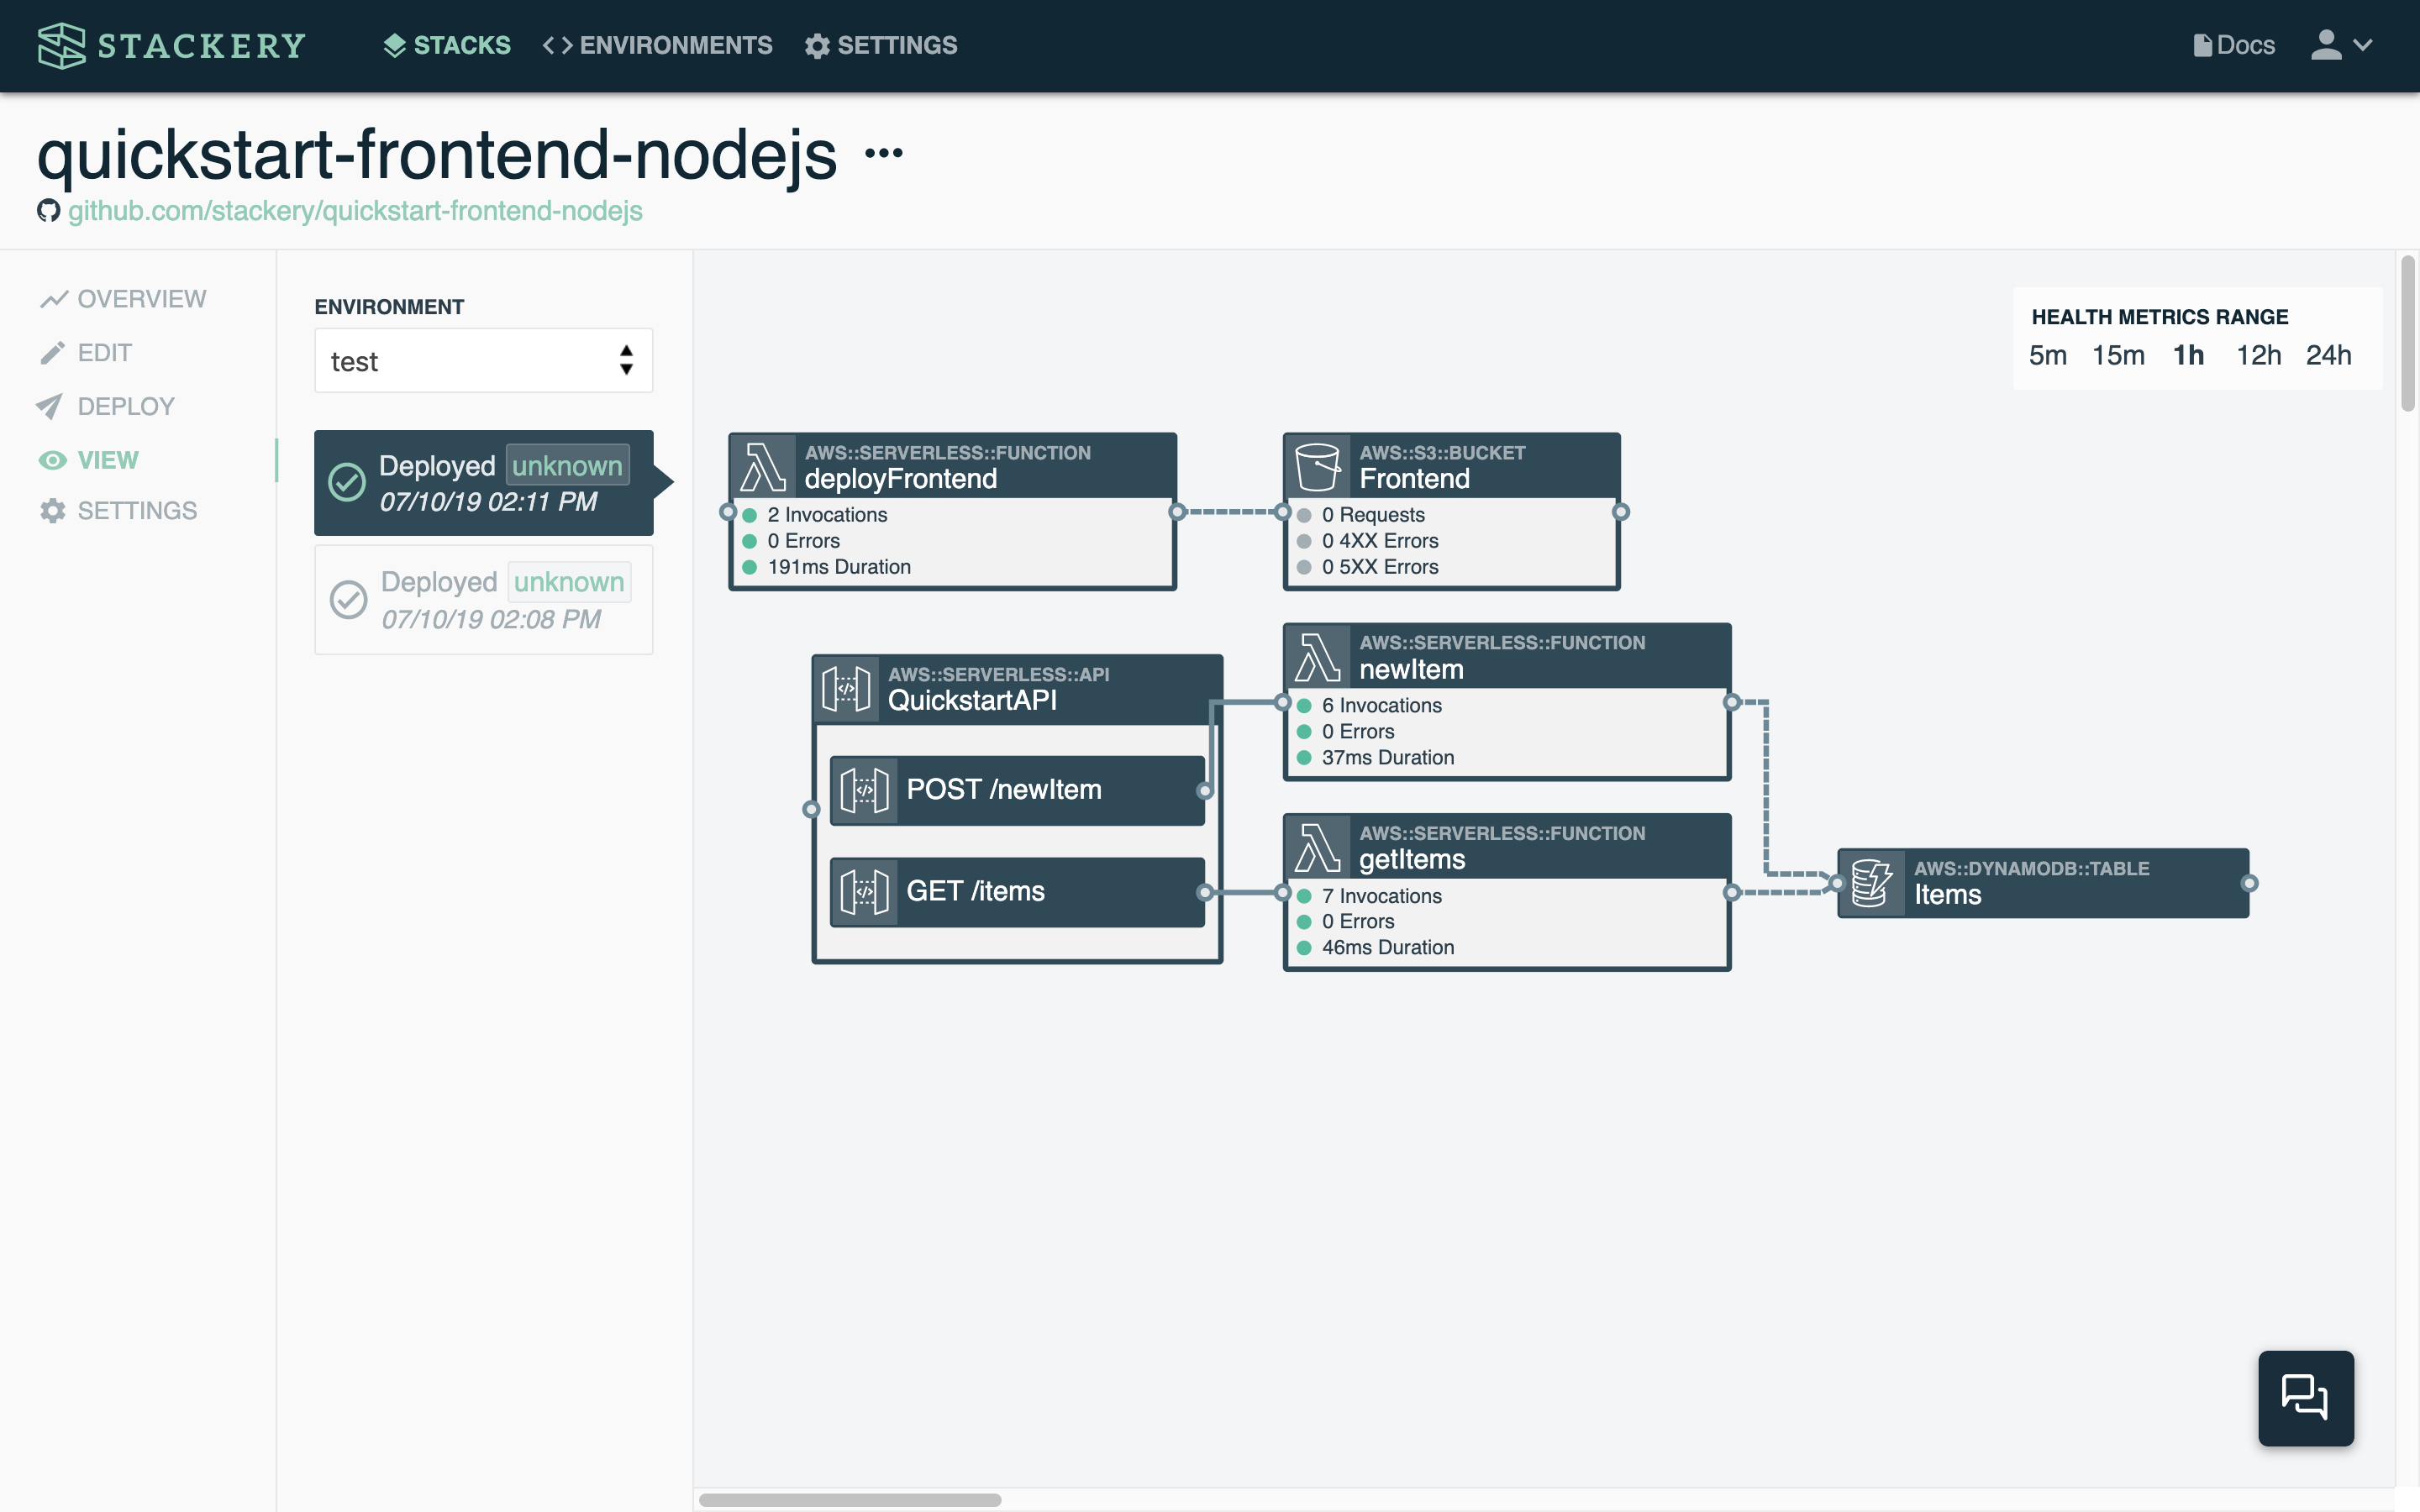The height and width of the screenshot is (1512, 2420).
Task: Set health metrics range to 5m
Action: [2047, 355]
